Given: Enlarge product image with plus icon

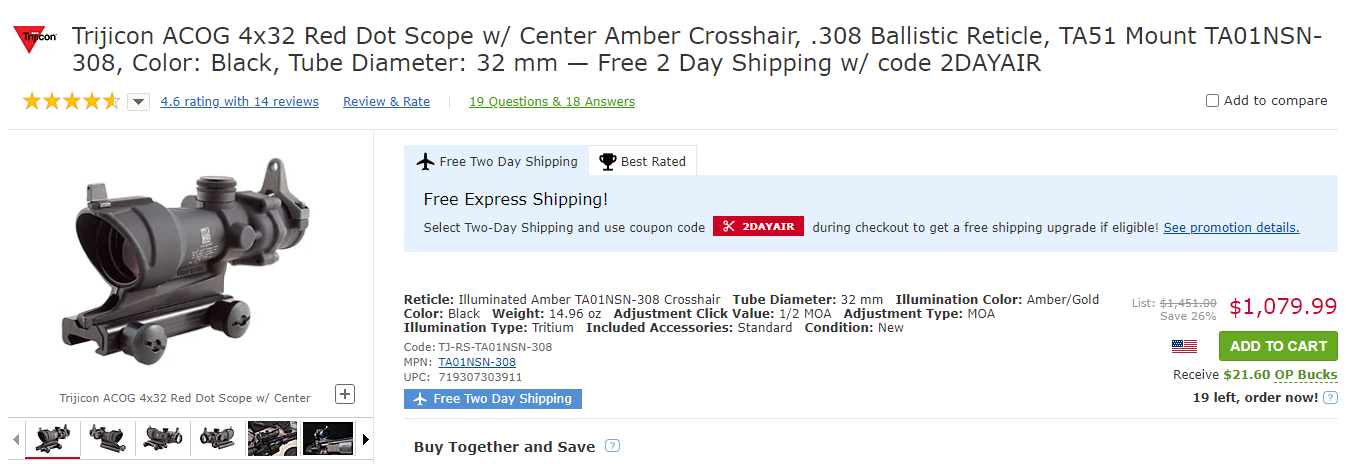Looking at the screenshot, I should point(345,394).
